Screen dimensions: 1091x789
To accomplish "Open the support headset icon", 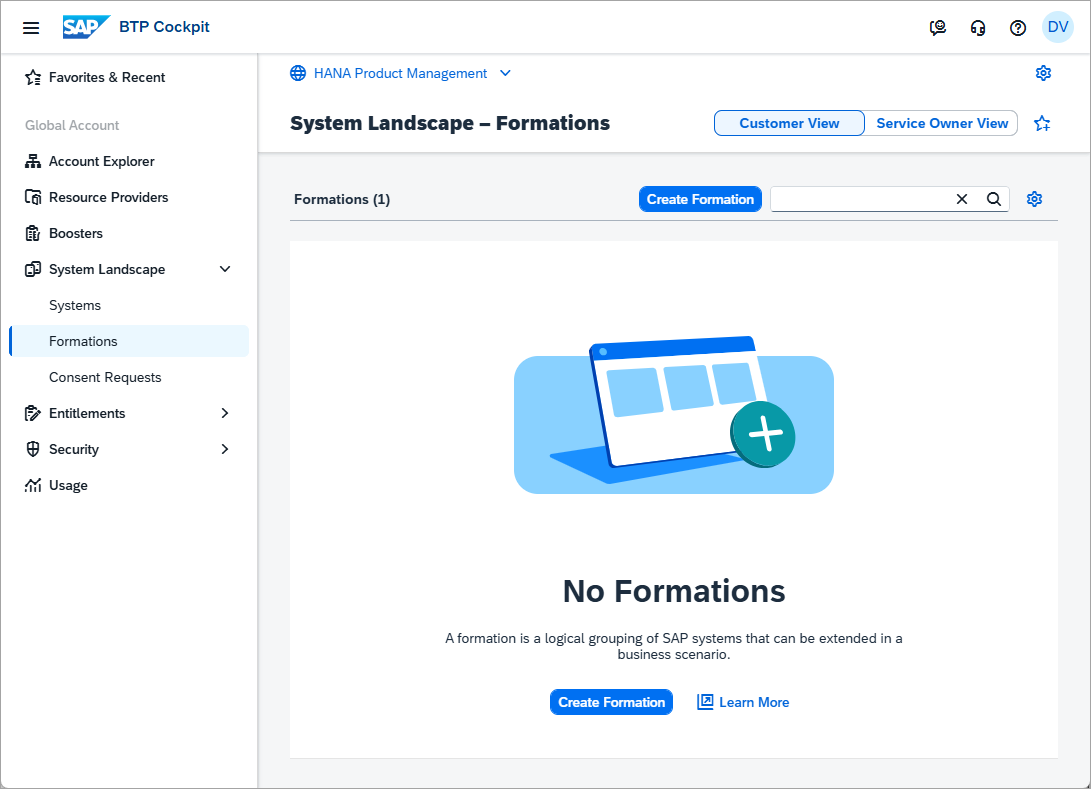I will point(978,28).
